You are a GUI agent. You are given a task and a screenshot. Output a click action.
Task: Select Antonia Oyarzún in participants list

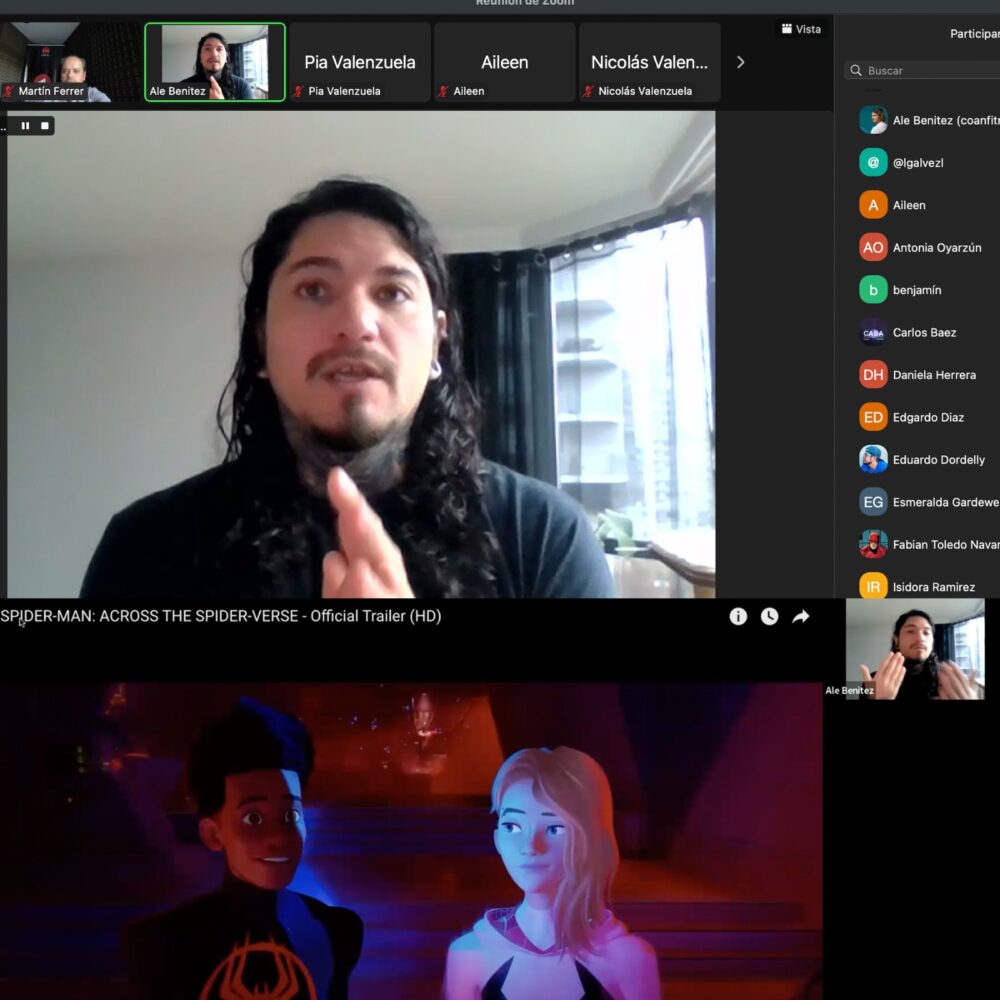click(x=937, y=247)
